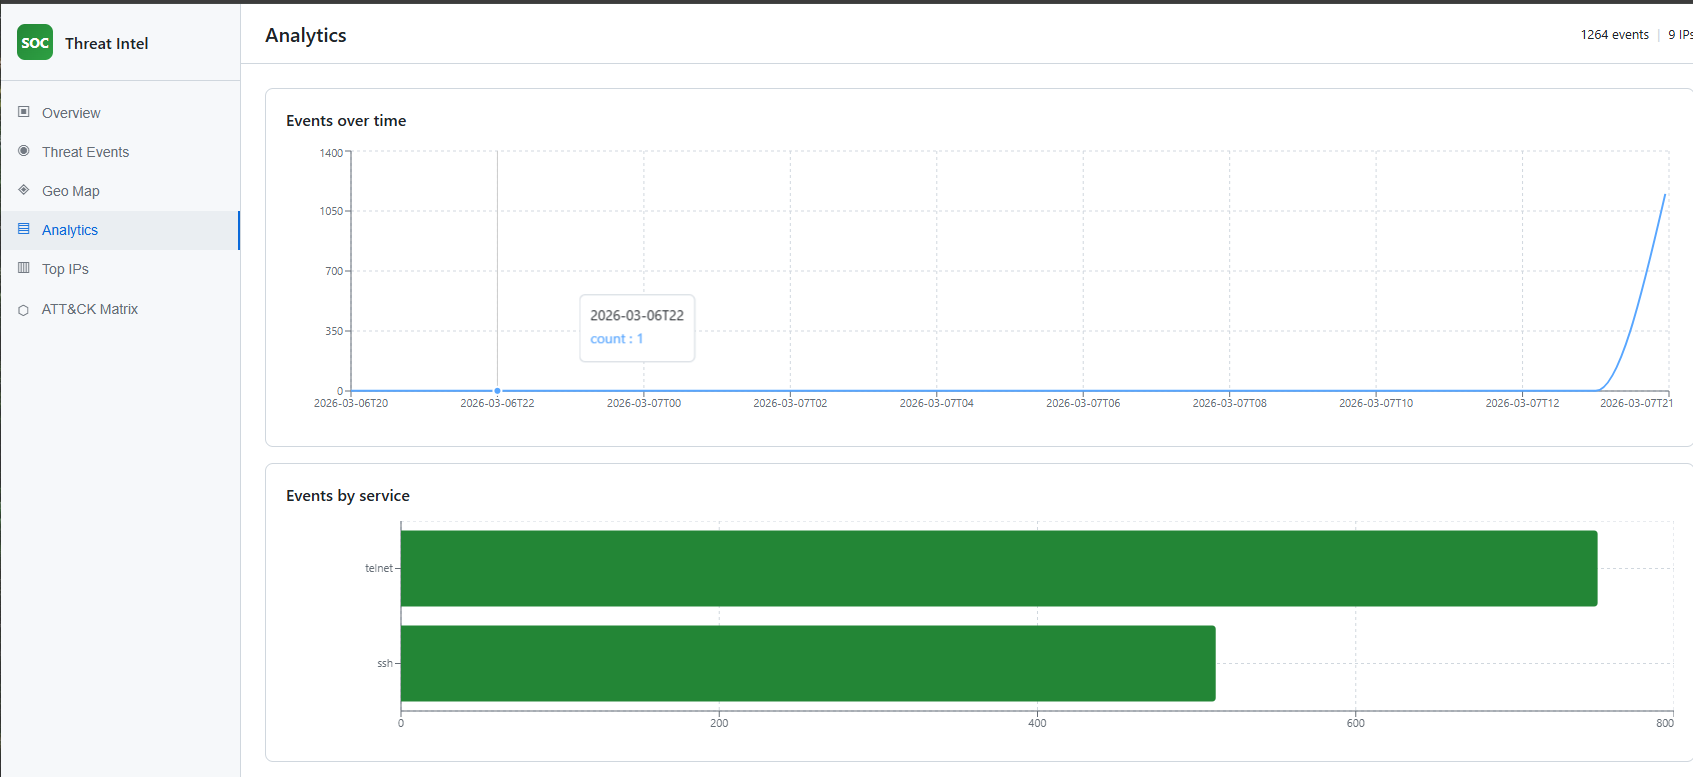The width and height of the screenshot is (1693, 777).
Task: Click the telnet bar in service chart
Action: (998, 568)
